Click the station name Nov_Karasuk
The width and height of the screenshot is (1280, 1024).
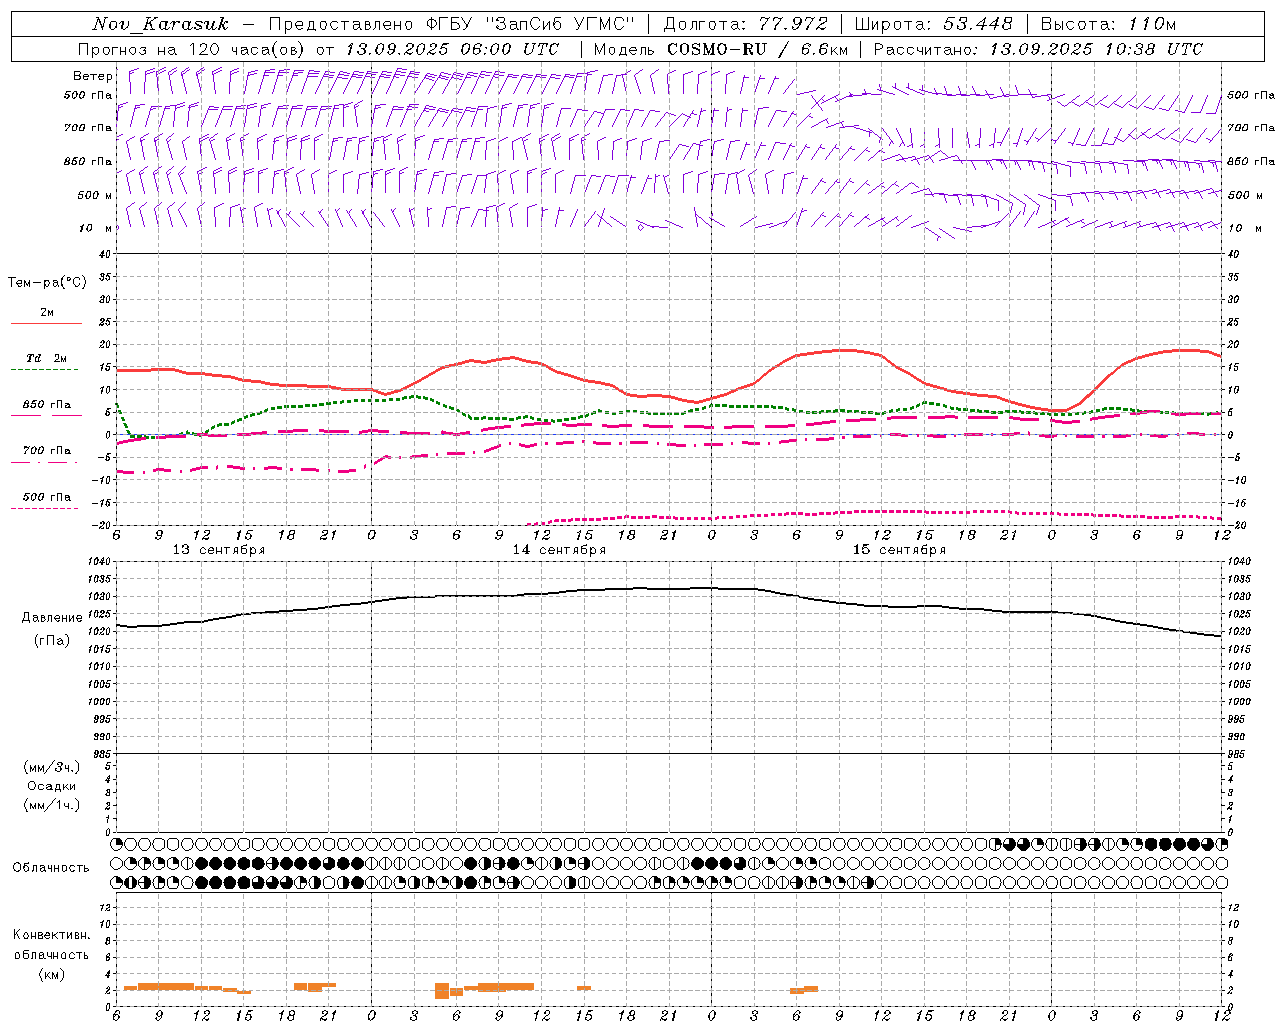tap(160, 24)
